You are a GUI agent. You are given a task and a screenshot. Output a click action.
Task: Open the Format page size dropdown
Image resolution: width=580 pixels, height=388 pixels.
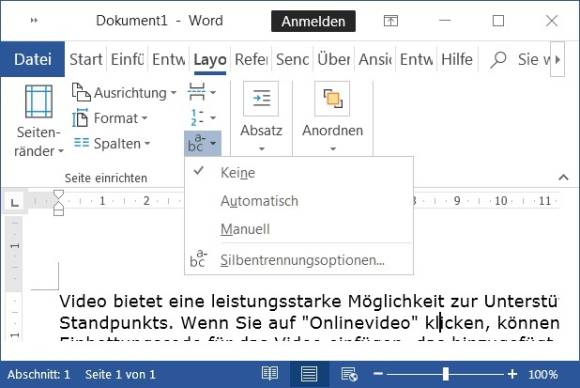[110, 118]
